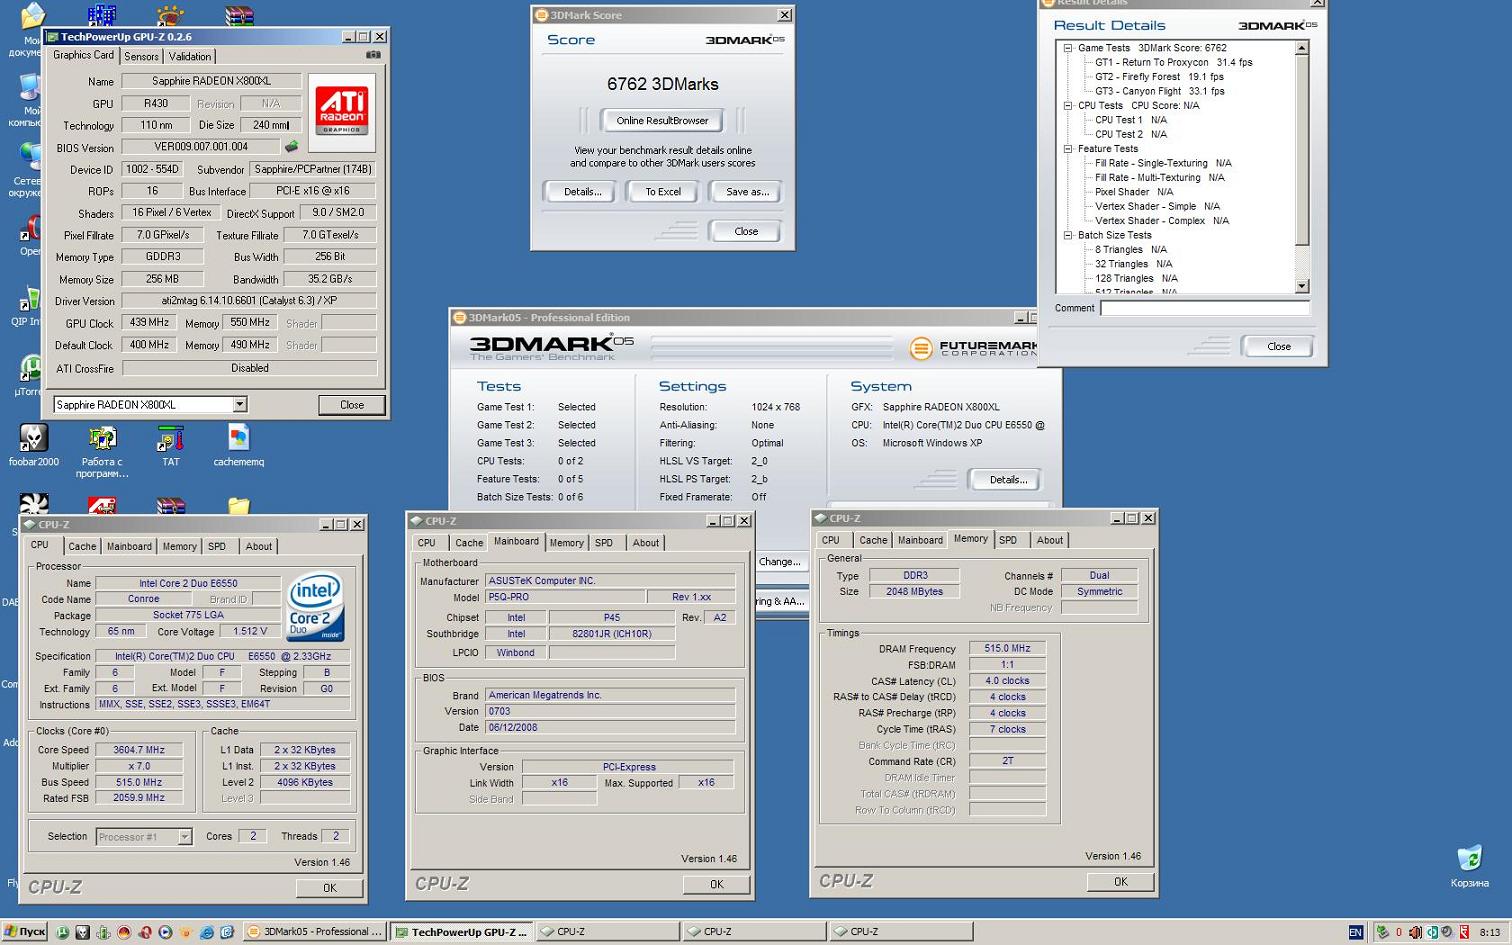Open the Корзина recycle bin
The image size is (1512, 945).
pyautogui.click(x=1469, y=867)
